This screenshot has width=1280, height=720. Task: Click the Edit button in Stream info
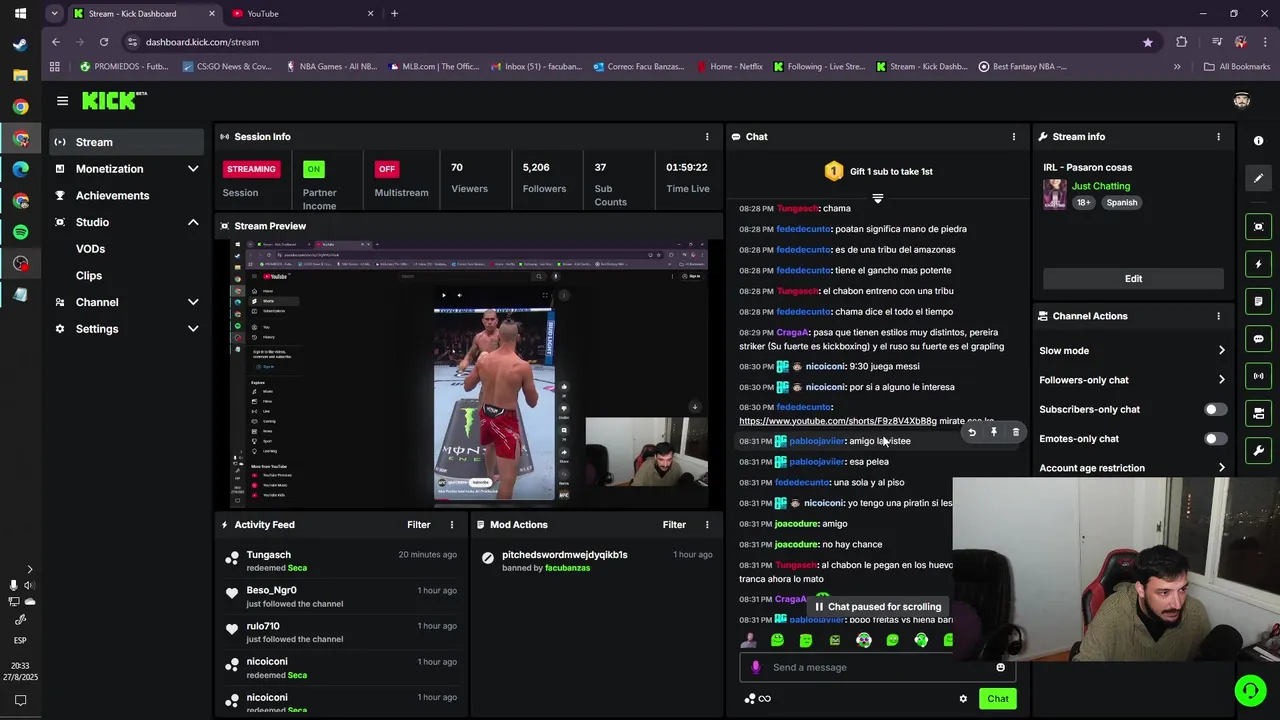[x=1133, y=279]
